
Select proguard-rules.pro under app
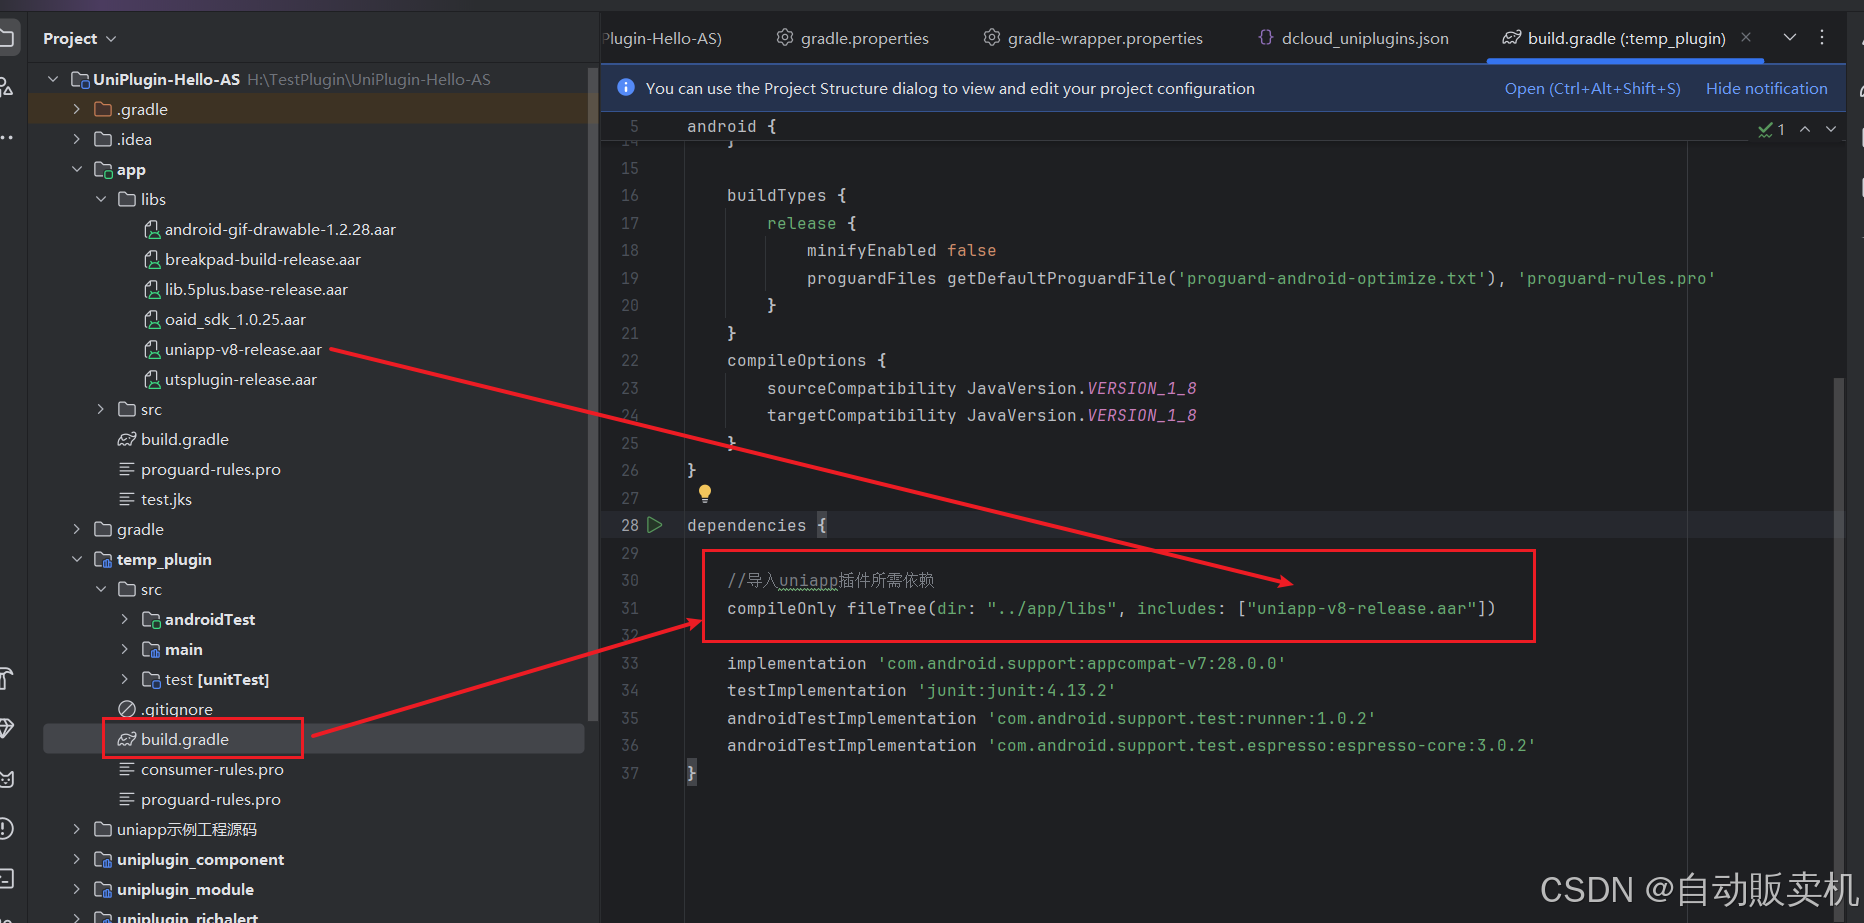pyautogui.click(x=210, y=469)
